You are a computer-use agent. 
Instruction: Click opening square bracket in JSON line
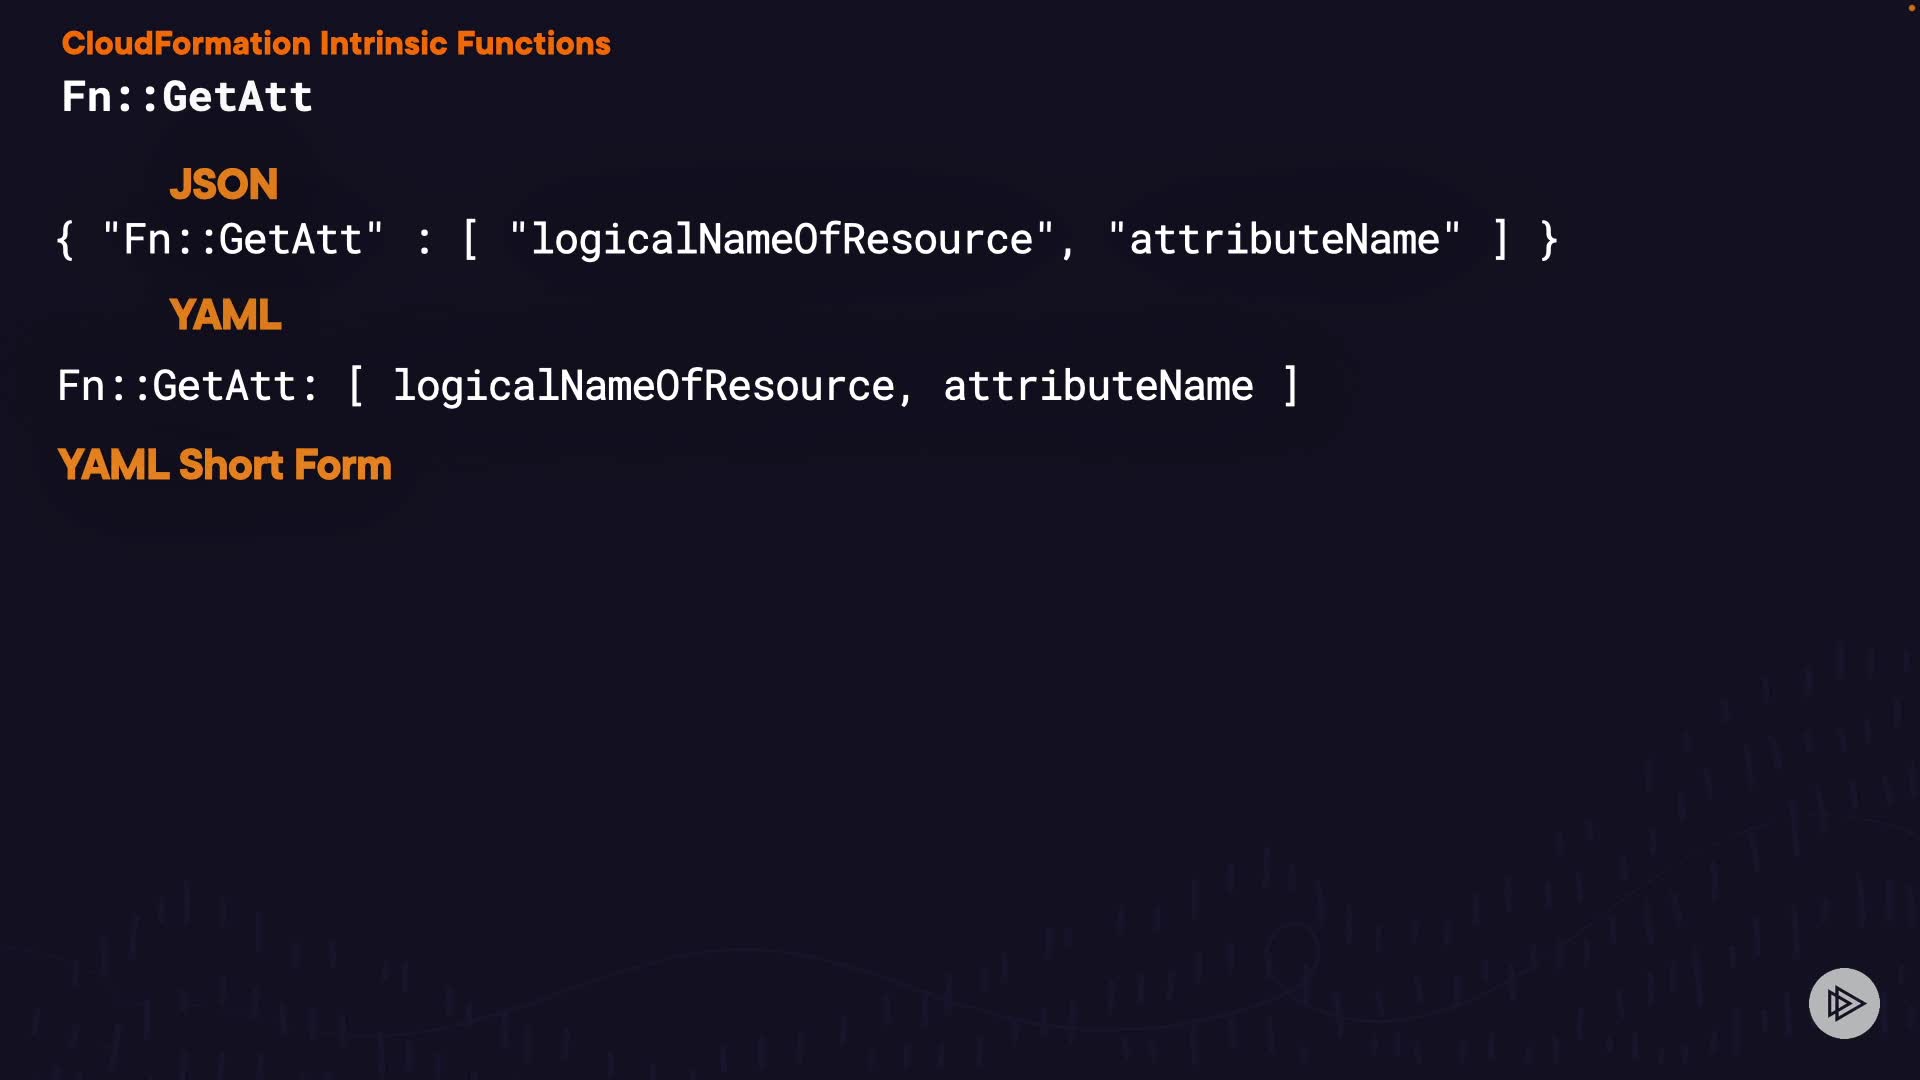470,240
